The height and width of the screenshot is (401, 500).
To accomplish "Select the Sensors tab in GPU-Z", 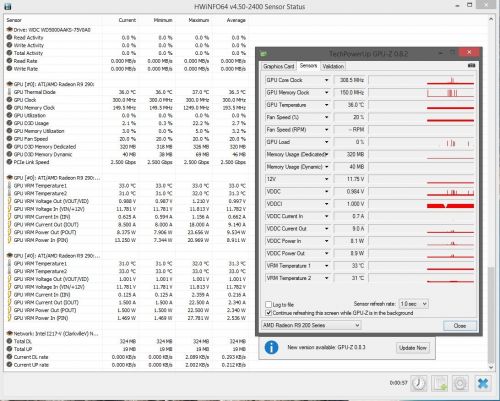I will (x=308, y=66).
